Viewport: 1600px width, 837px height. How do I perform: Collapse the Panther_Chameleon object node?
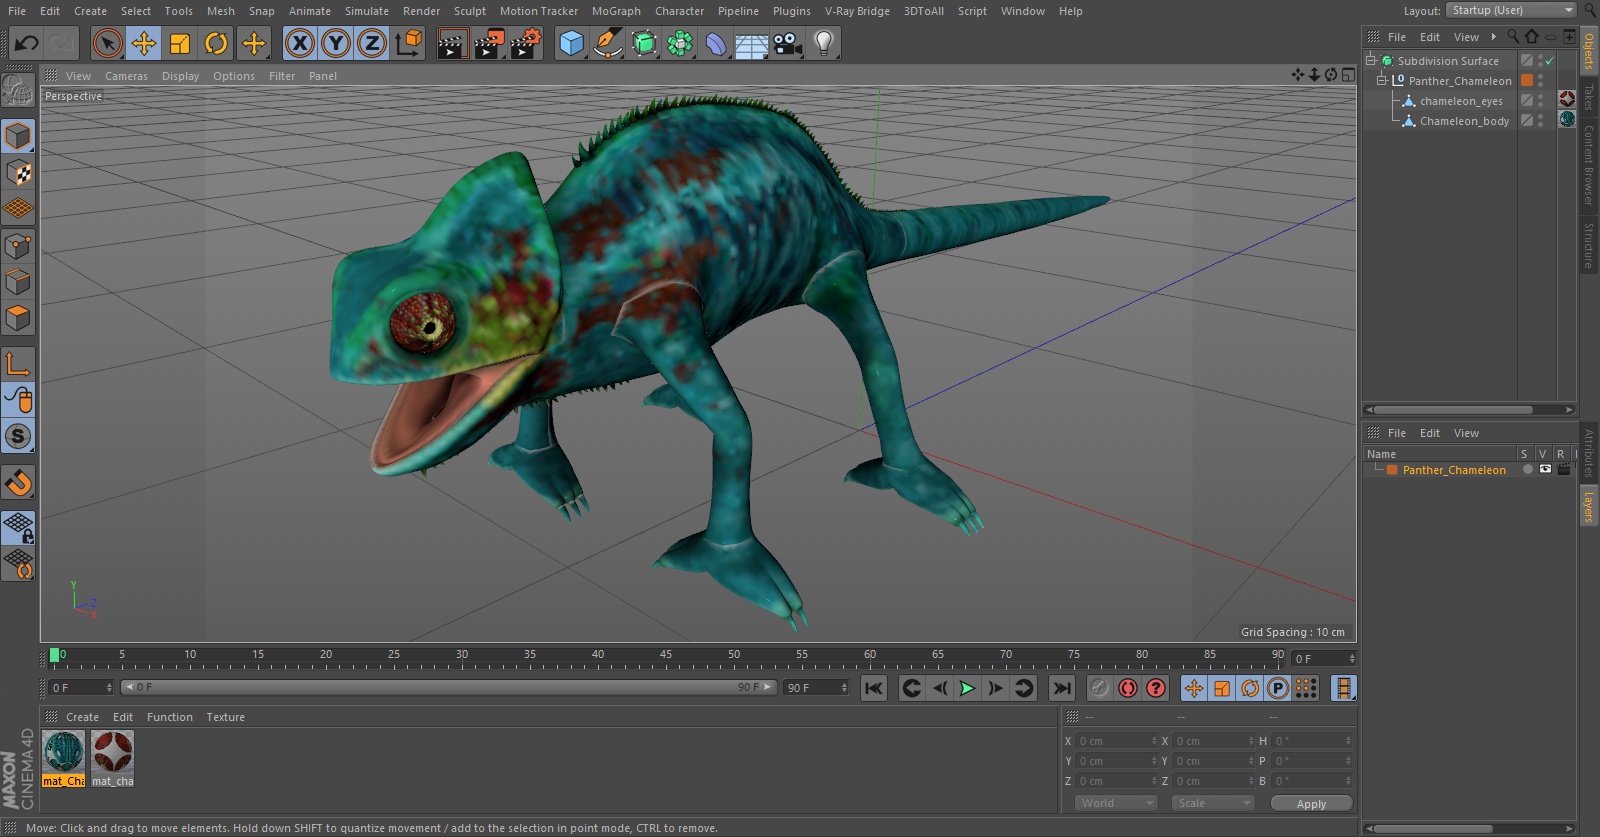coord(1382,80)
